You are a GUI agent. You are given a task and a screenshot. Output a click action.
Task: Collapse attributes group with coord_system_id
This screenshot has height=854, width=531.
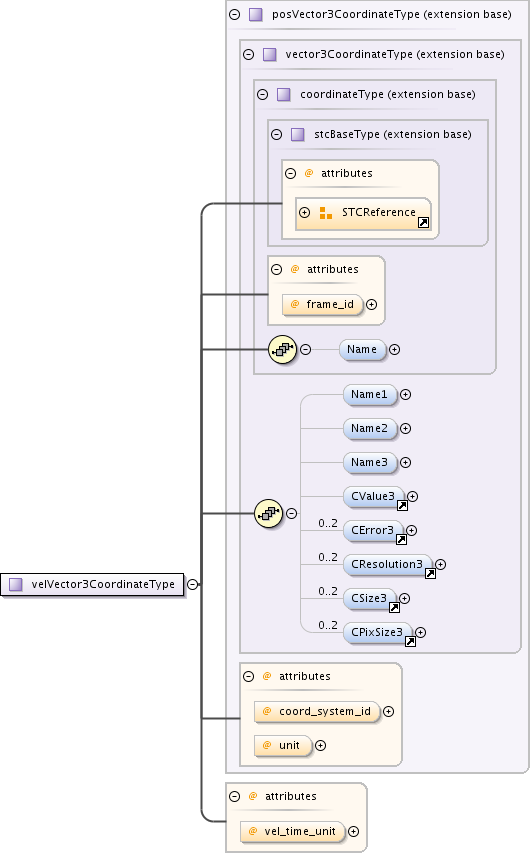(249, 676)
